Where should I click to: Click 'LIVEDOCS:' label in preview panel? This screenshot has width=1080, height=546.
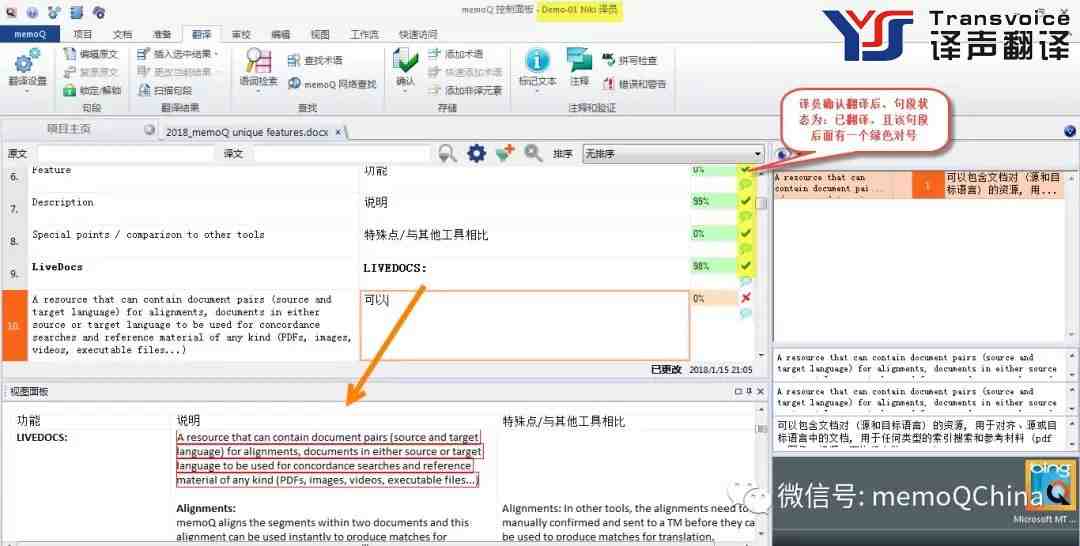[x=42, y=437]
